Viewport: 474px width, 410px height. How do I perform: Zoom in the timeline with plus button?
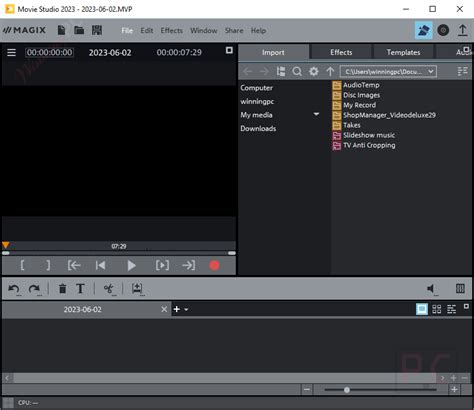[x=454, y=389]
